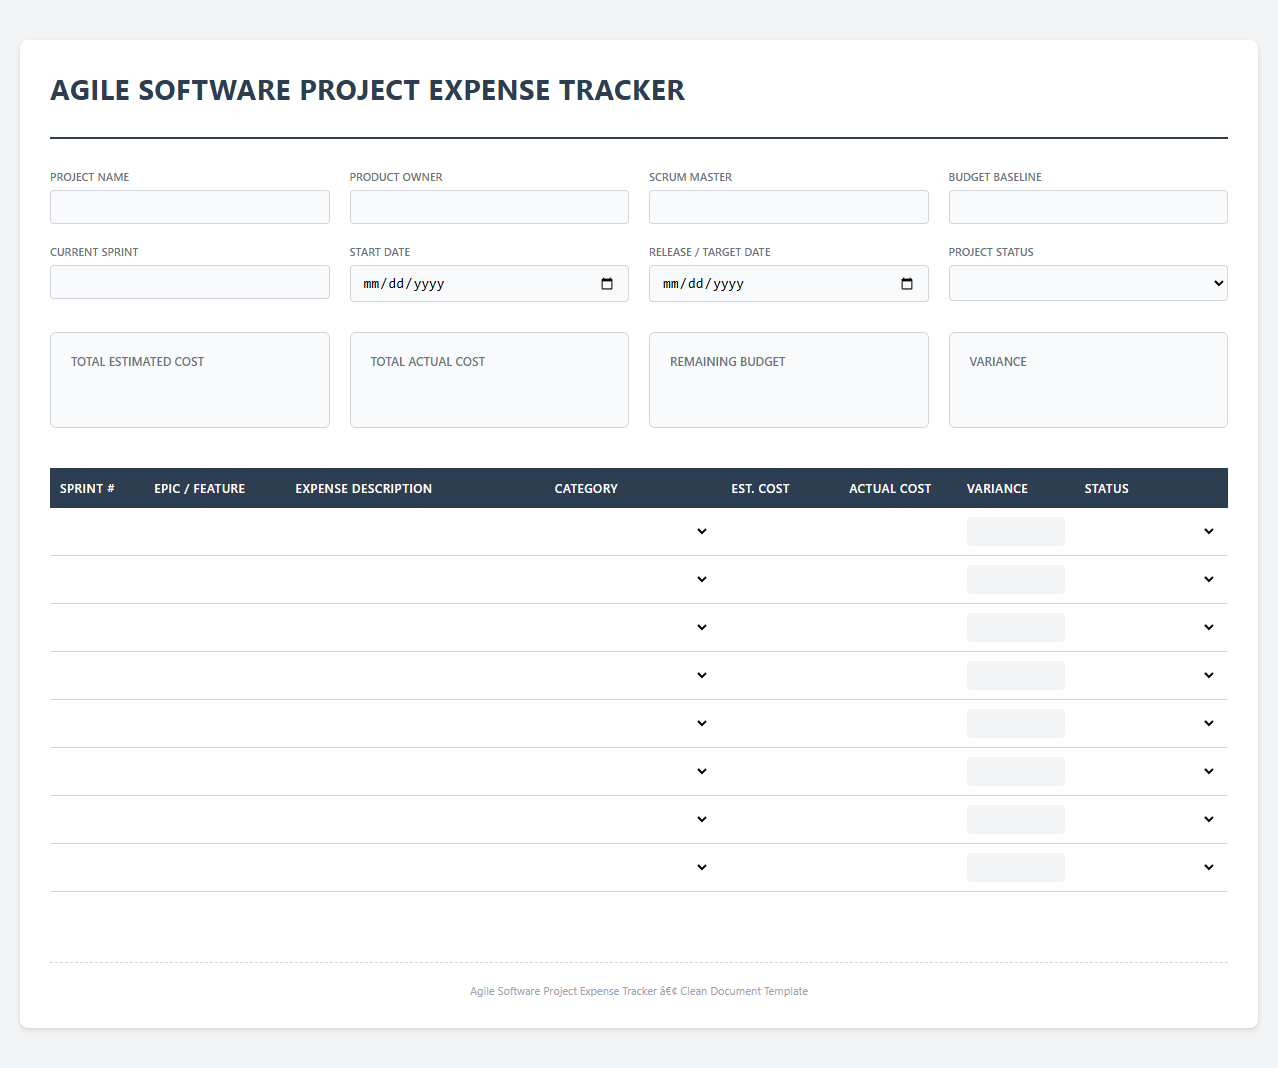Expand the Category dropdown in the eighth table row

coord(633,867)
